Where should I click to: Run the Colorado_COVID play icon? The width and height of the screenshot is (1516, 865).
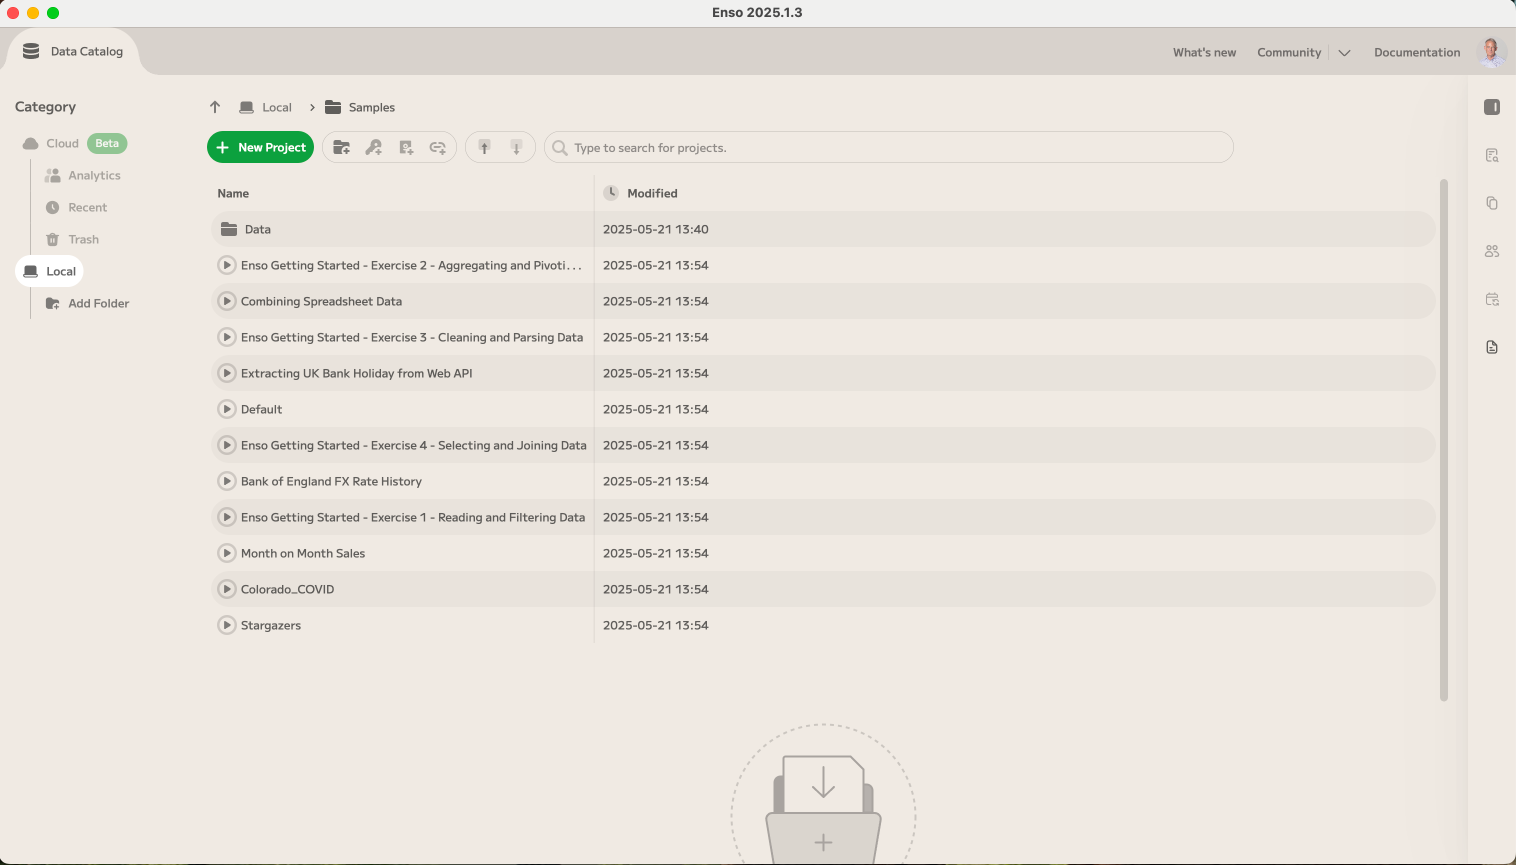(x=227, y=589)
